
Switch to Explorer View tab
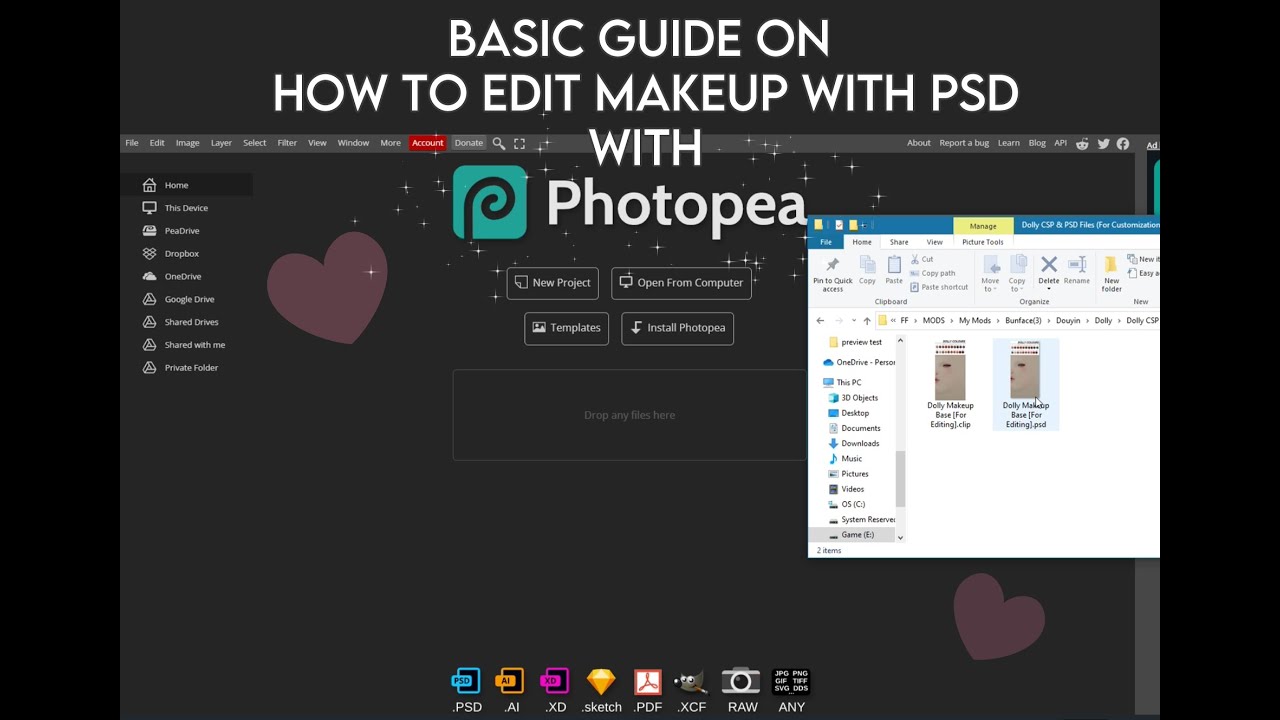pos(934,242)
